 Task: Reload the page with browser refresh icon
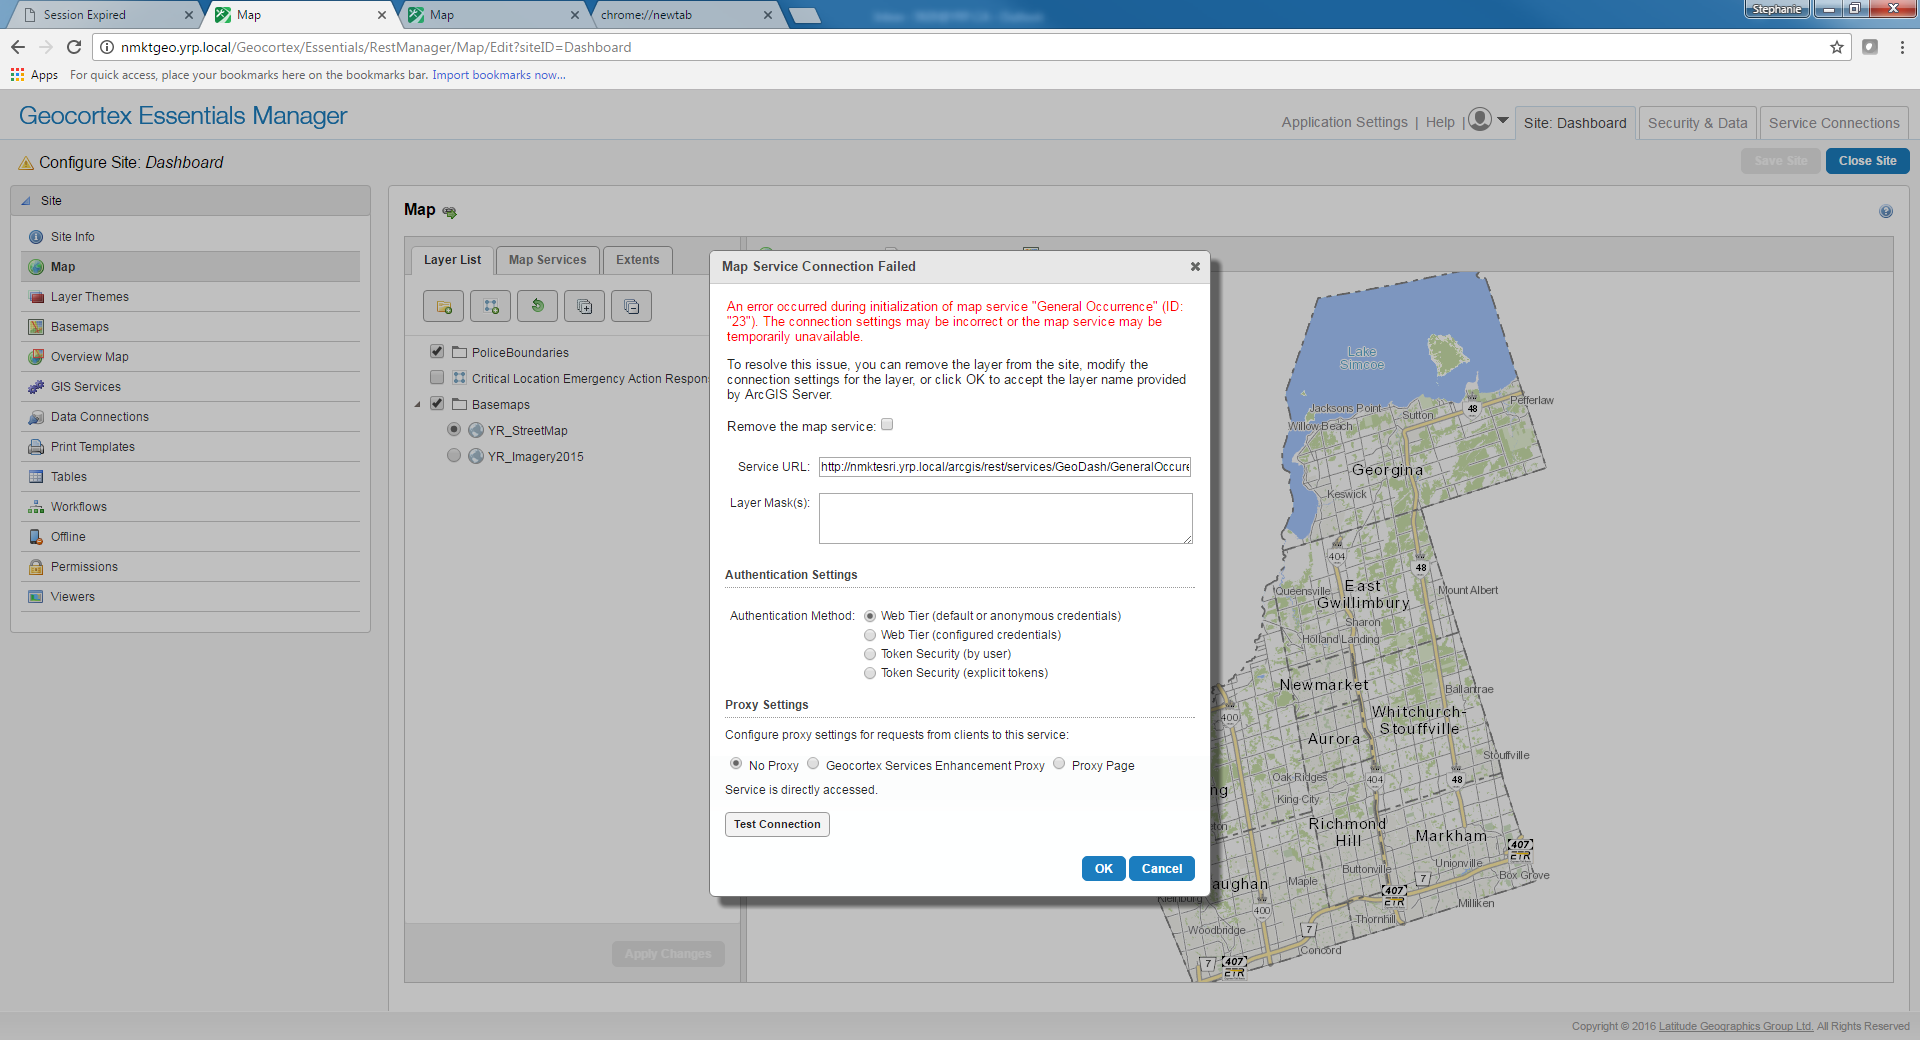(x=74, y=47)
